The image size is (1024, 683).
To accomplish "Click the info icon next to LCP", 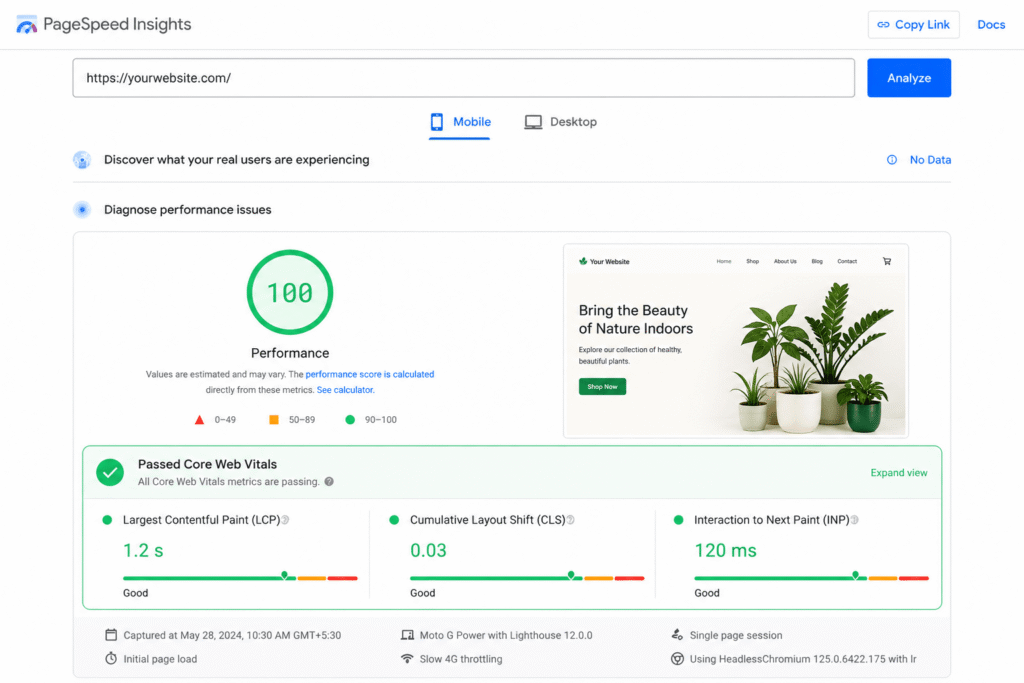I will pos(285,520).
